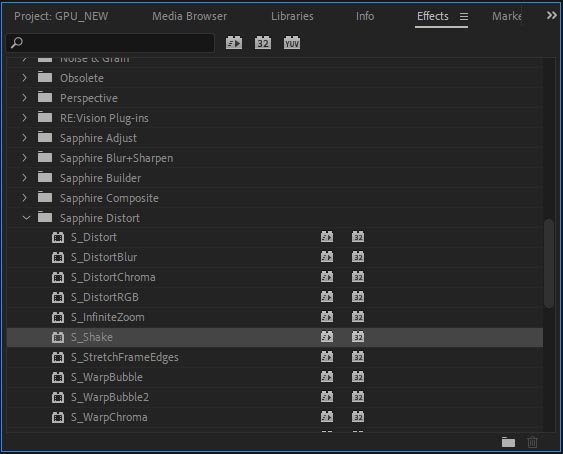This screenshot has height=454, width=563.
Task: Click the S_WarpBubble effect icon
Action: [x=58, y=377]
